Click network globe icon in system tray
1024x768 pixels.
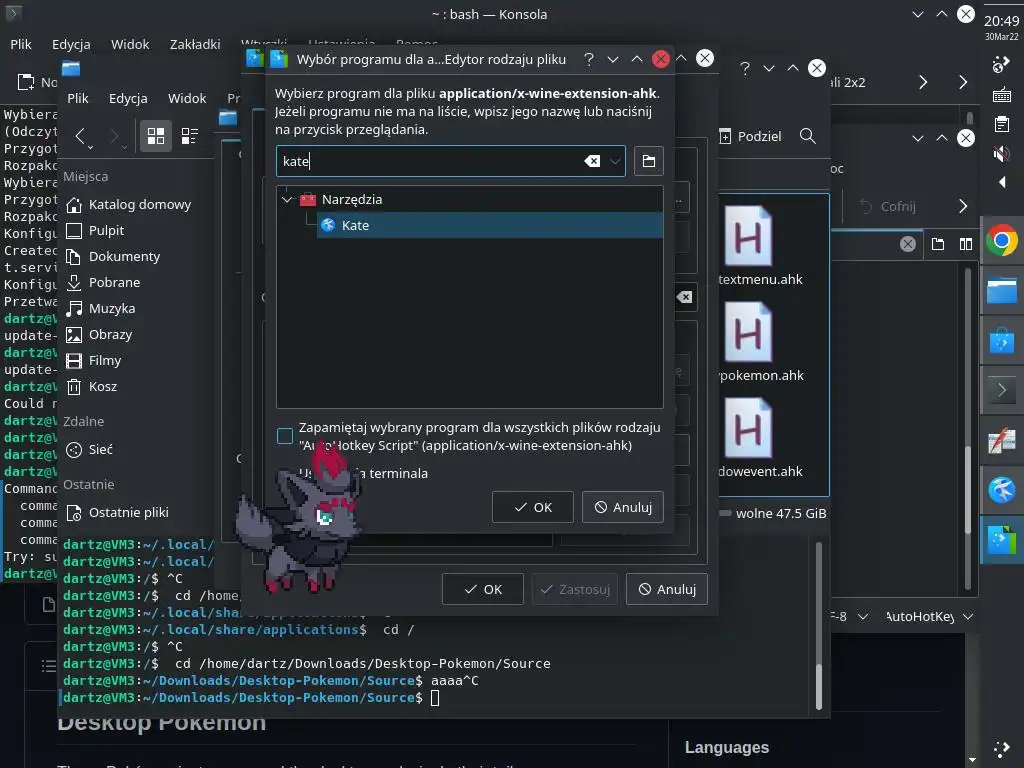point(1002,64)
